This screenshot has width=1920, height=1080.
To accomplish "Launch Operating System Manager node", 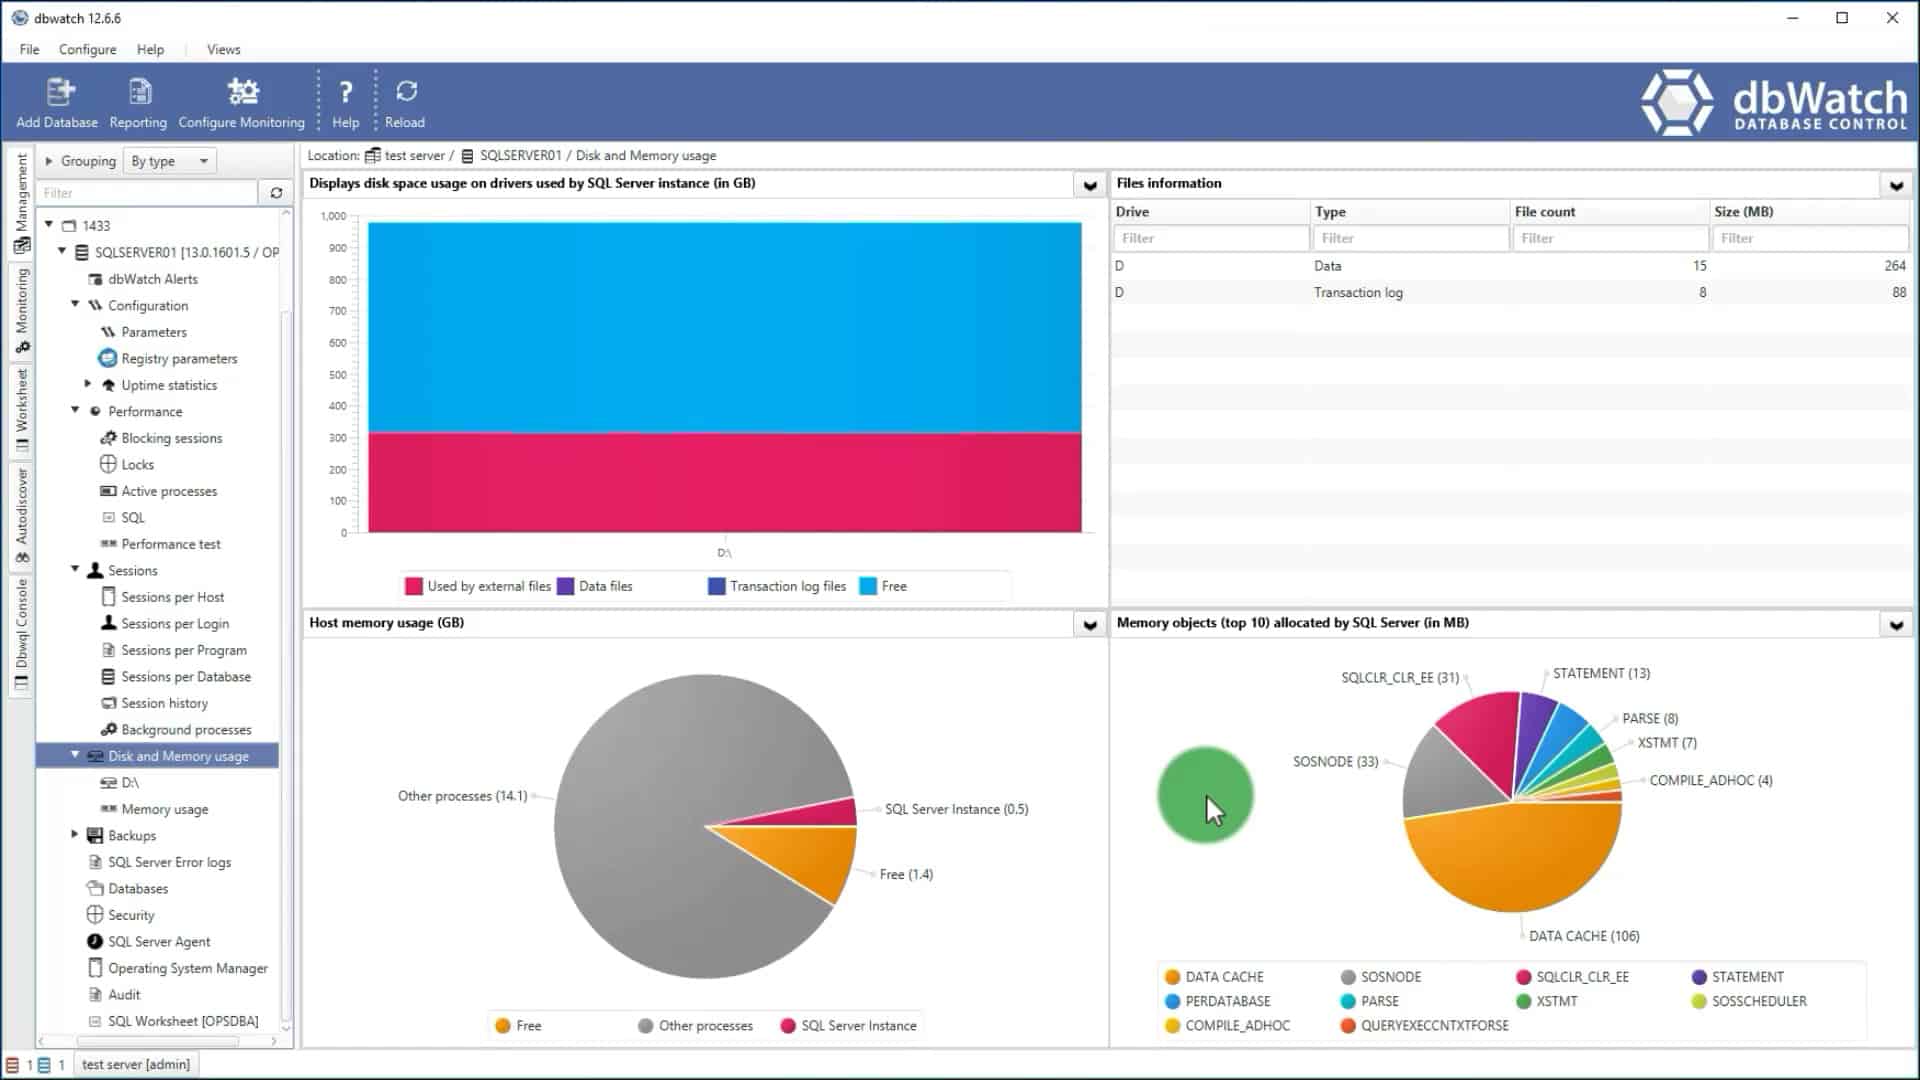I will coord(188,968).
